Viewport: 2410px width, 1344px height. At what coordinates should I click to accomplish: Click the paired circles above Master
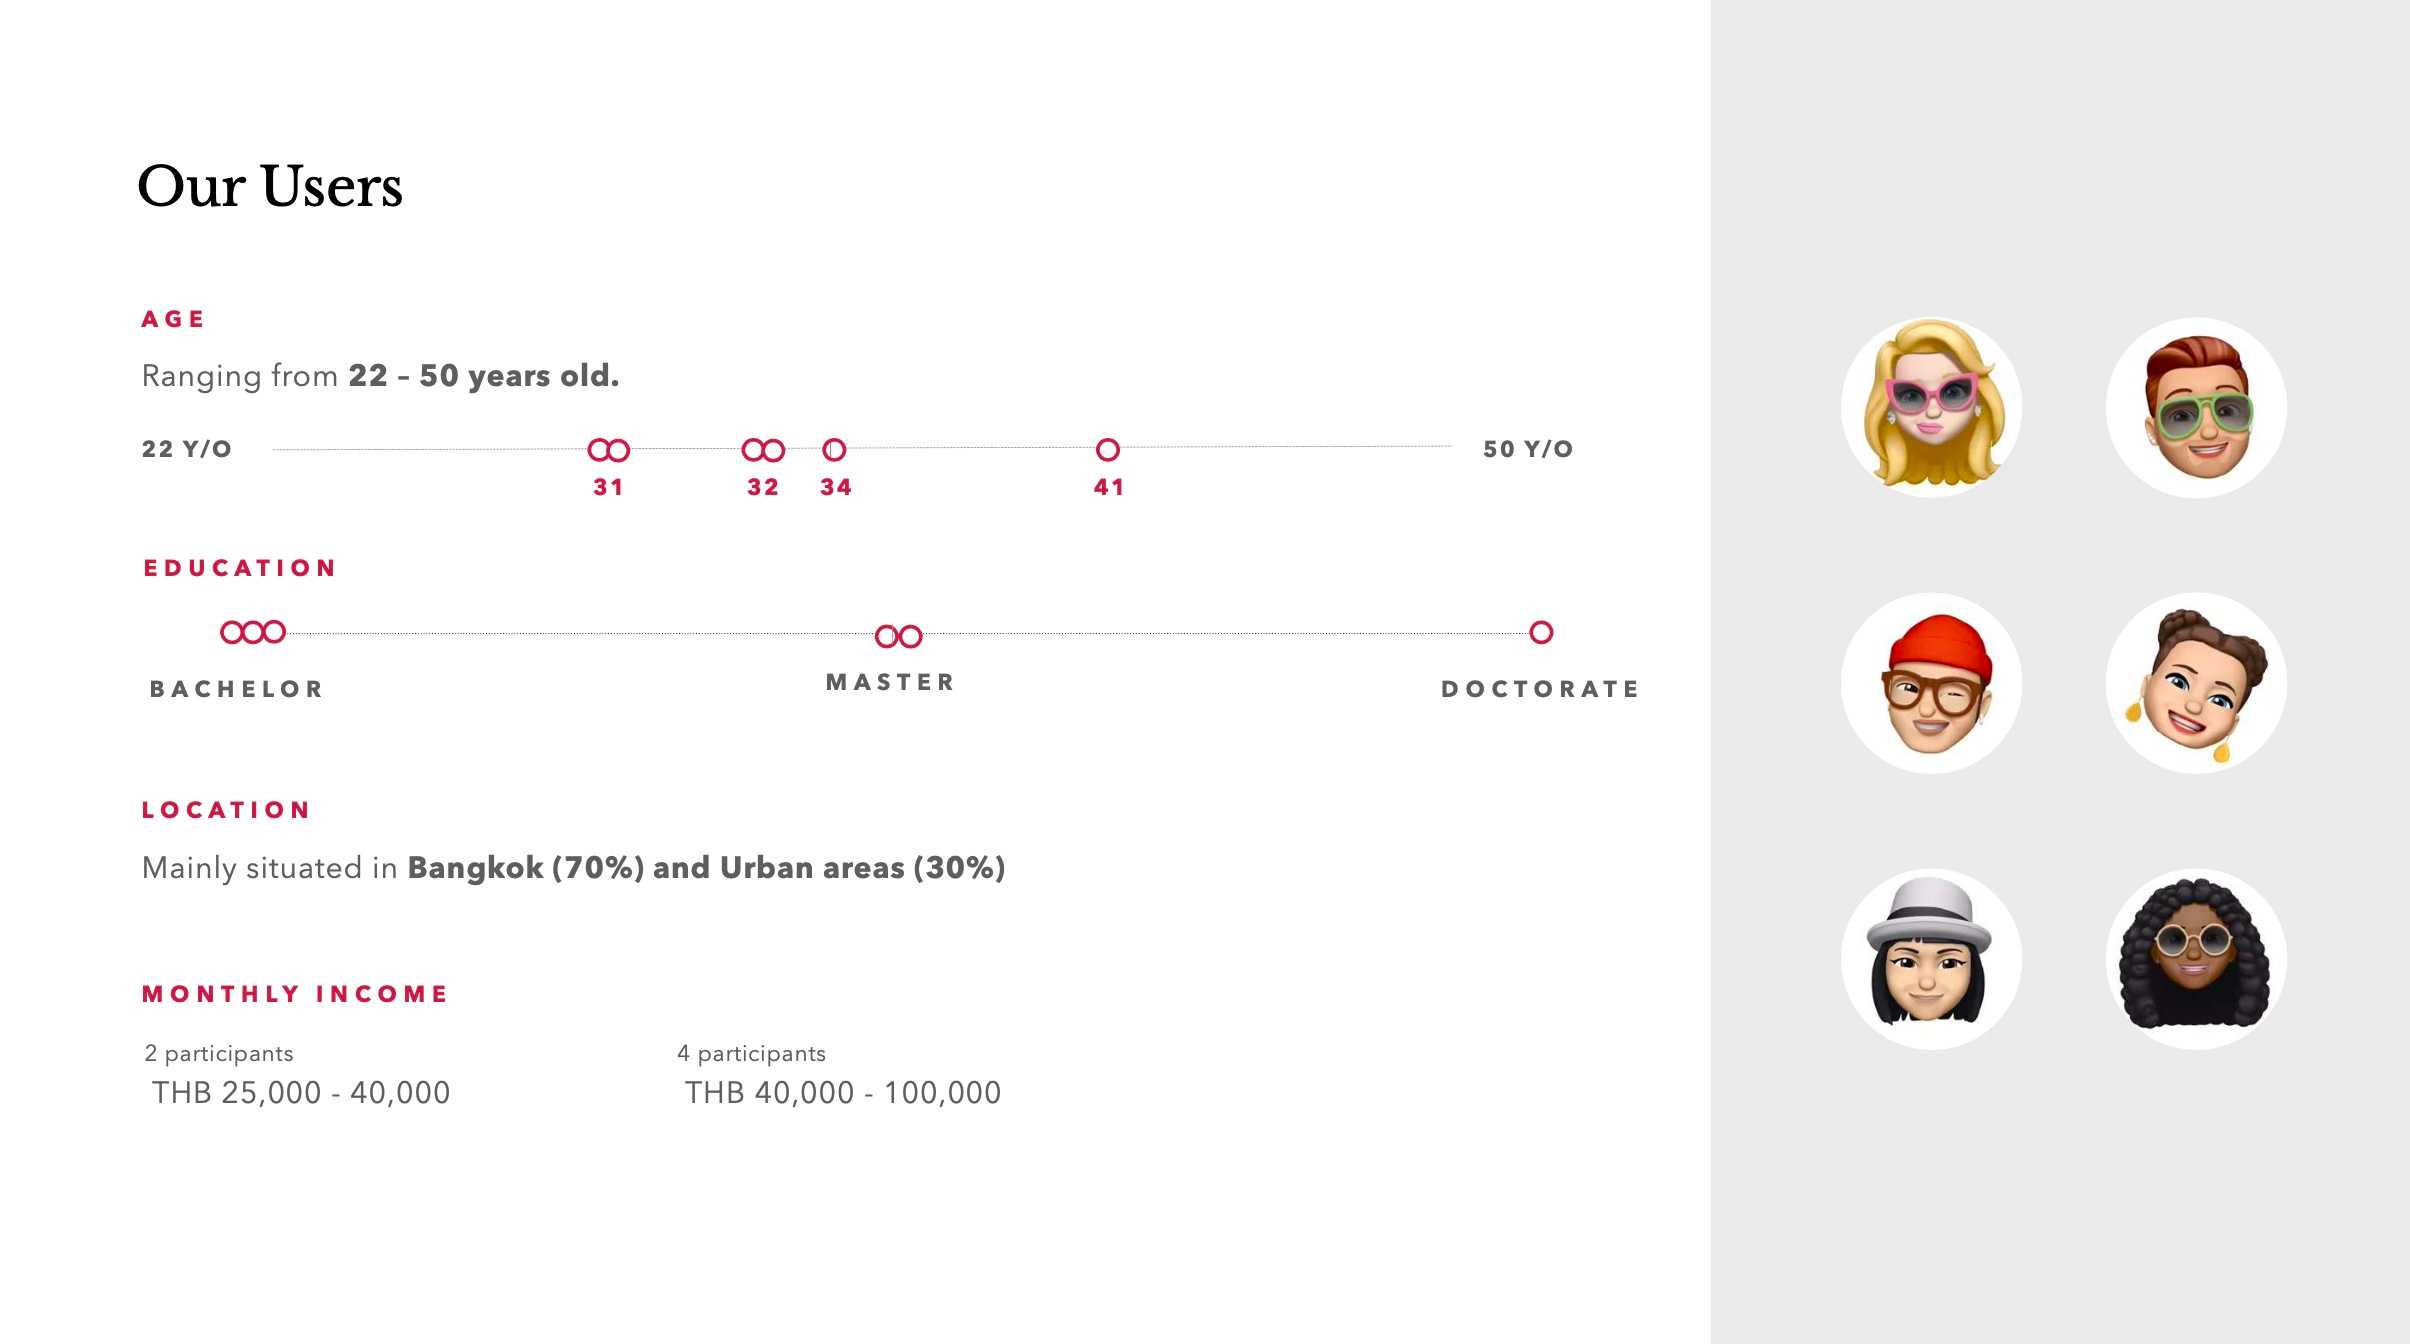coord(898,636)
